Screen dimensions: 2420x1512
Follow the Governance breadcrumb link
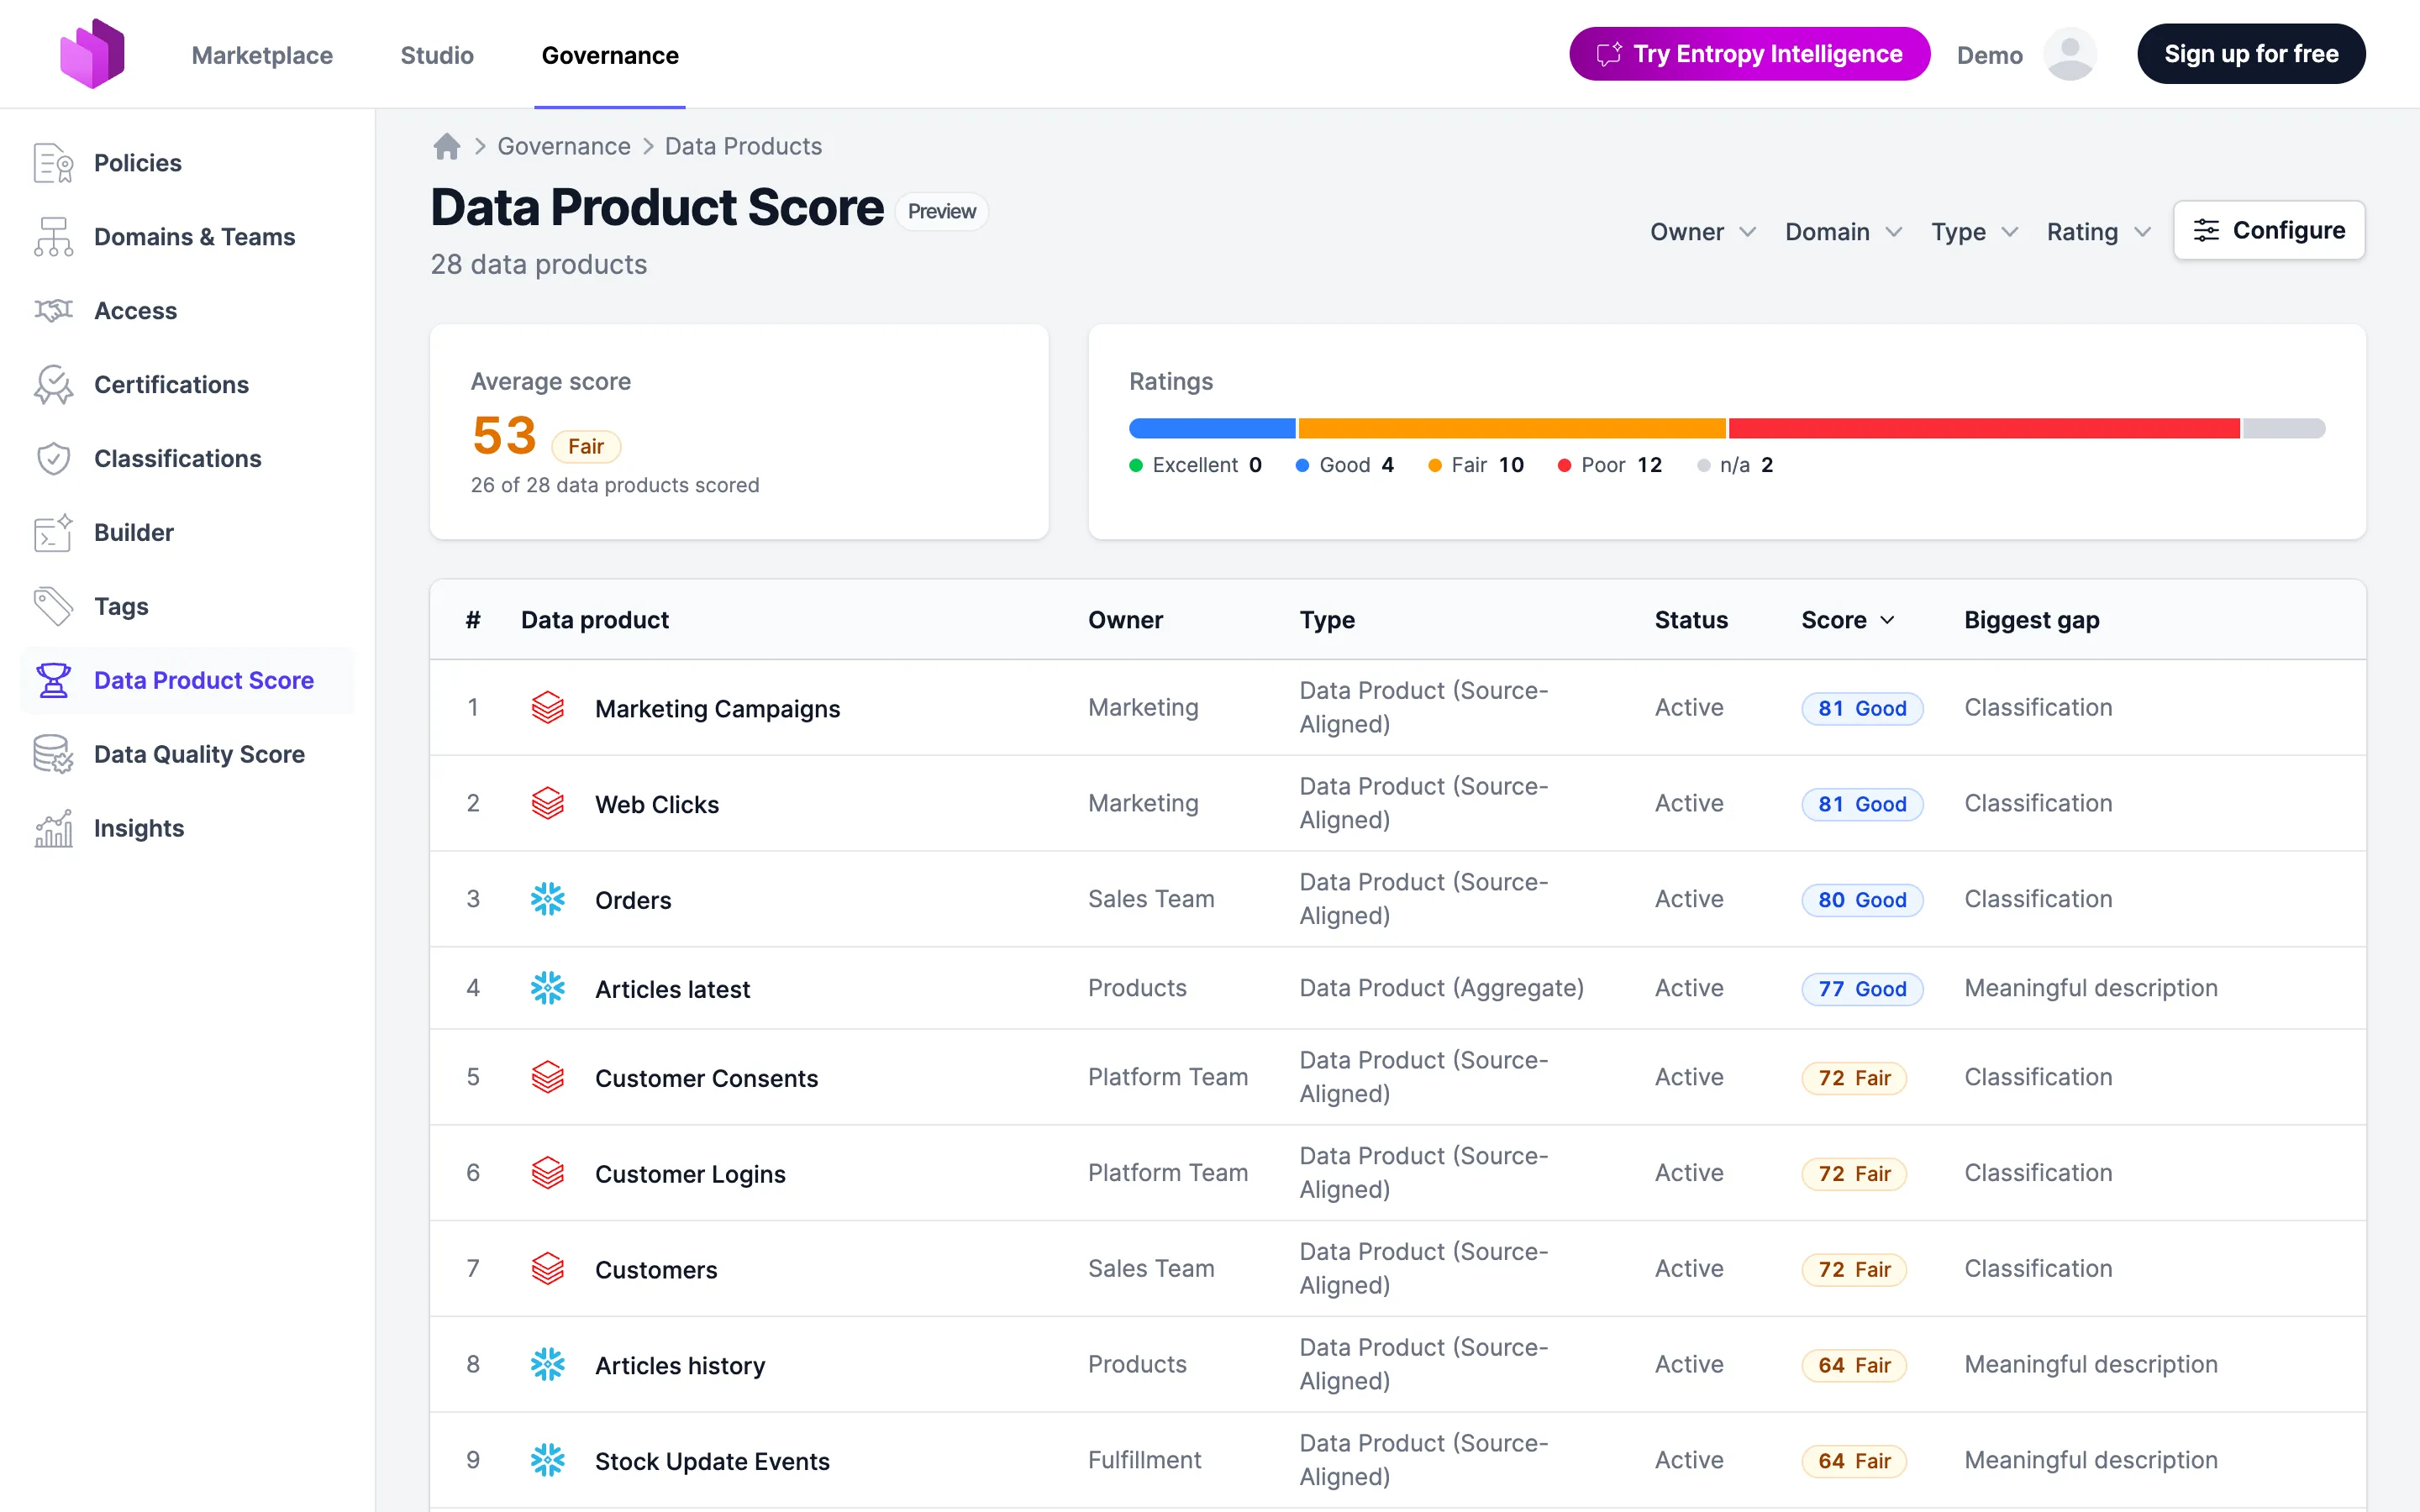564,147
